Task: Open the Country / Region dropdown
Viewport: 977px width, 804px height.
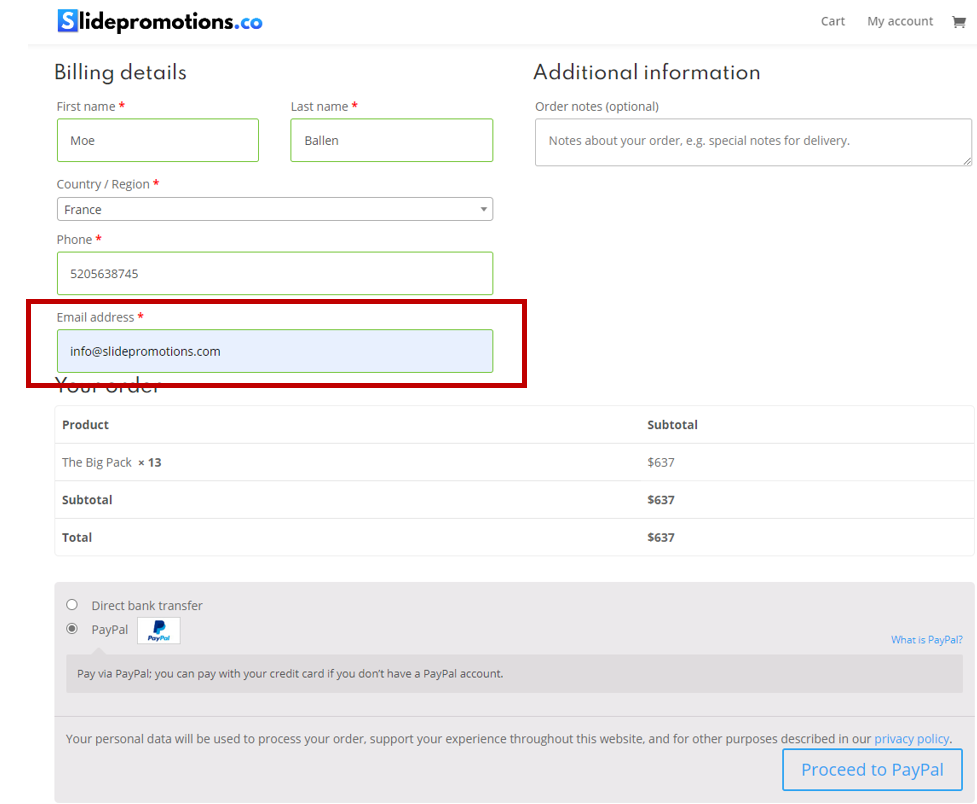Action: point(274,209)
